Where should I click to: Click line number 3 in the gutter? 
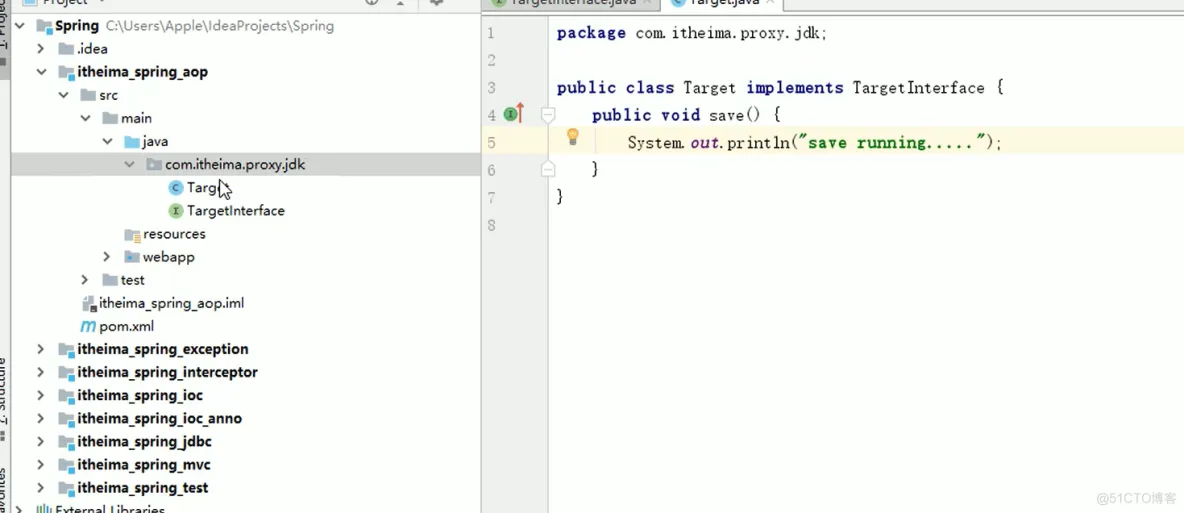492,88
